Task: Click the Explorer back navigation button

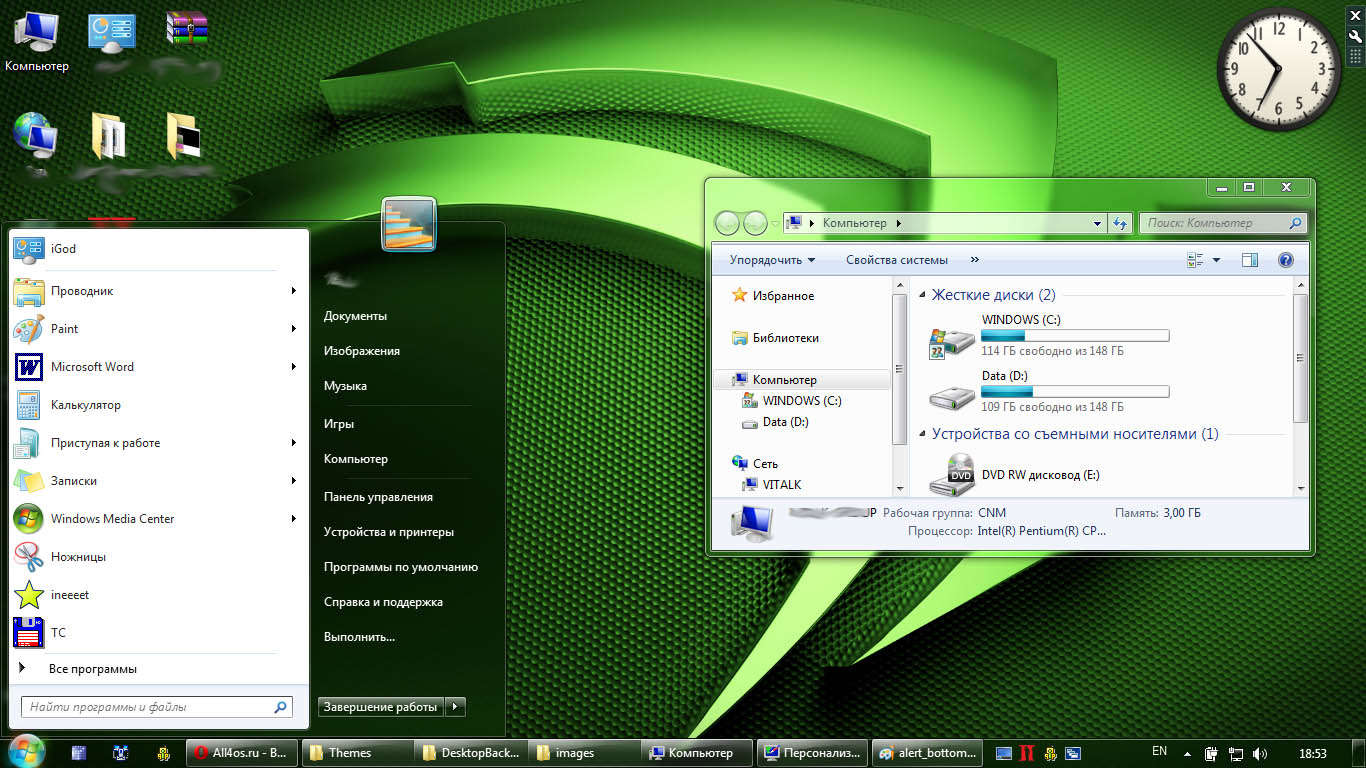Action: click(x=727, y=223)
